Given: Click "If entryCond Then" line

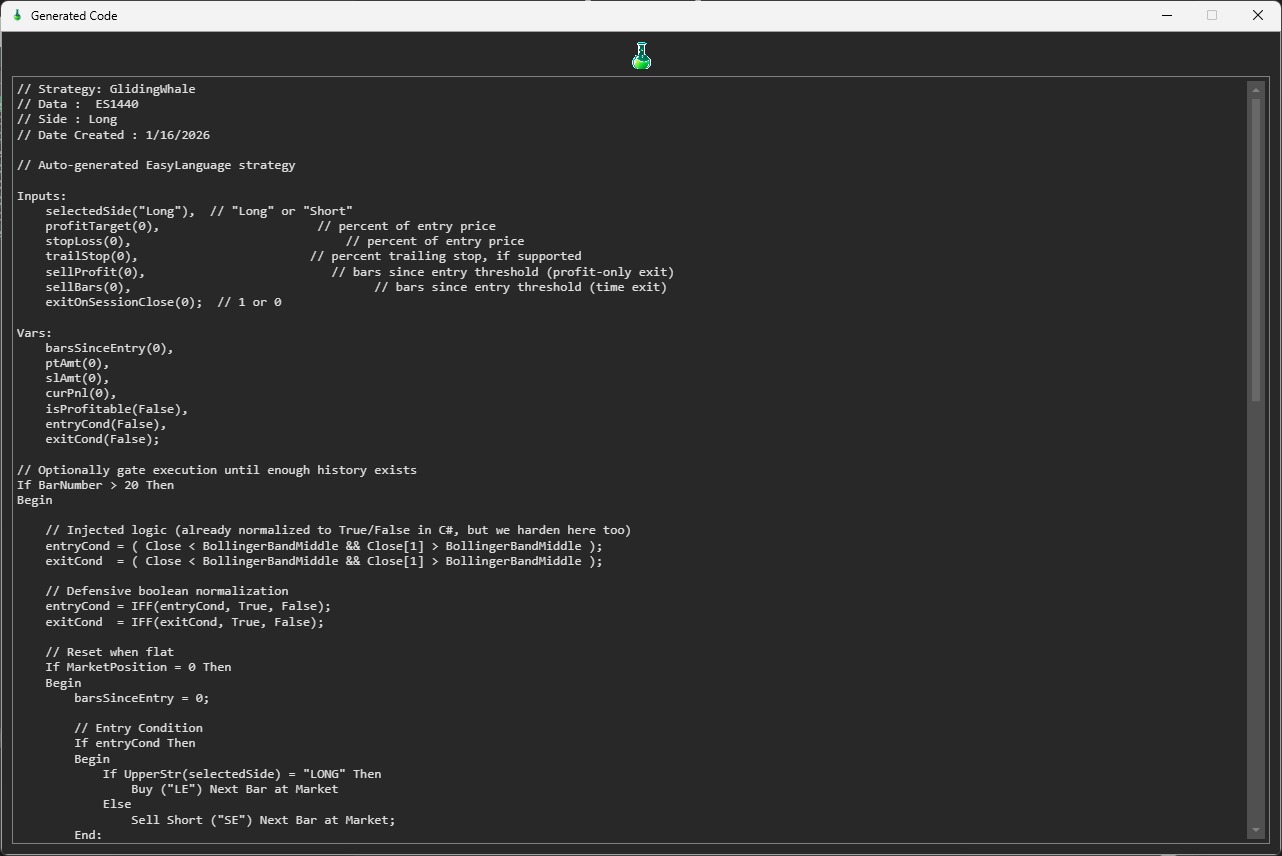Looking at the screenshot, I should pyautogui.click(x=135, y=743).
